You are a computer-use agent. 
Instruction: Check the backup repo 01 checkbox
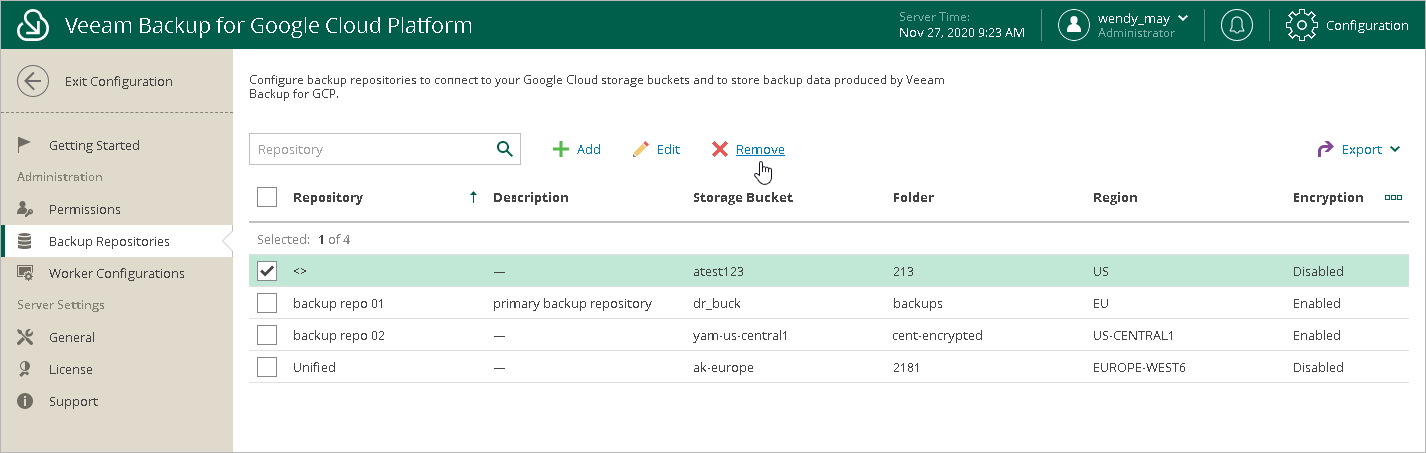(267, 303)
